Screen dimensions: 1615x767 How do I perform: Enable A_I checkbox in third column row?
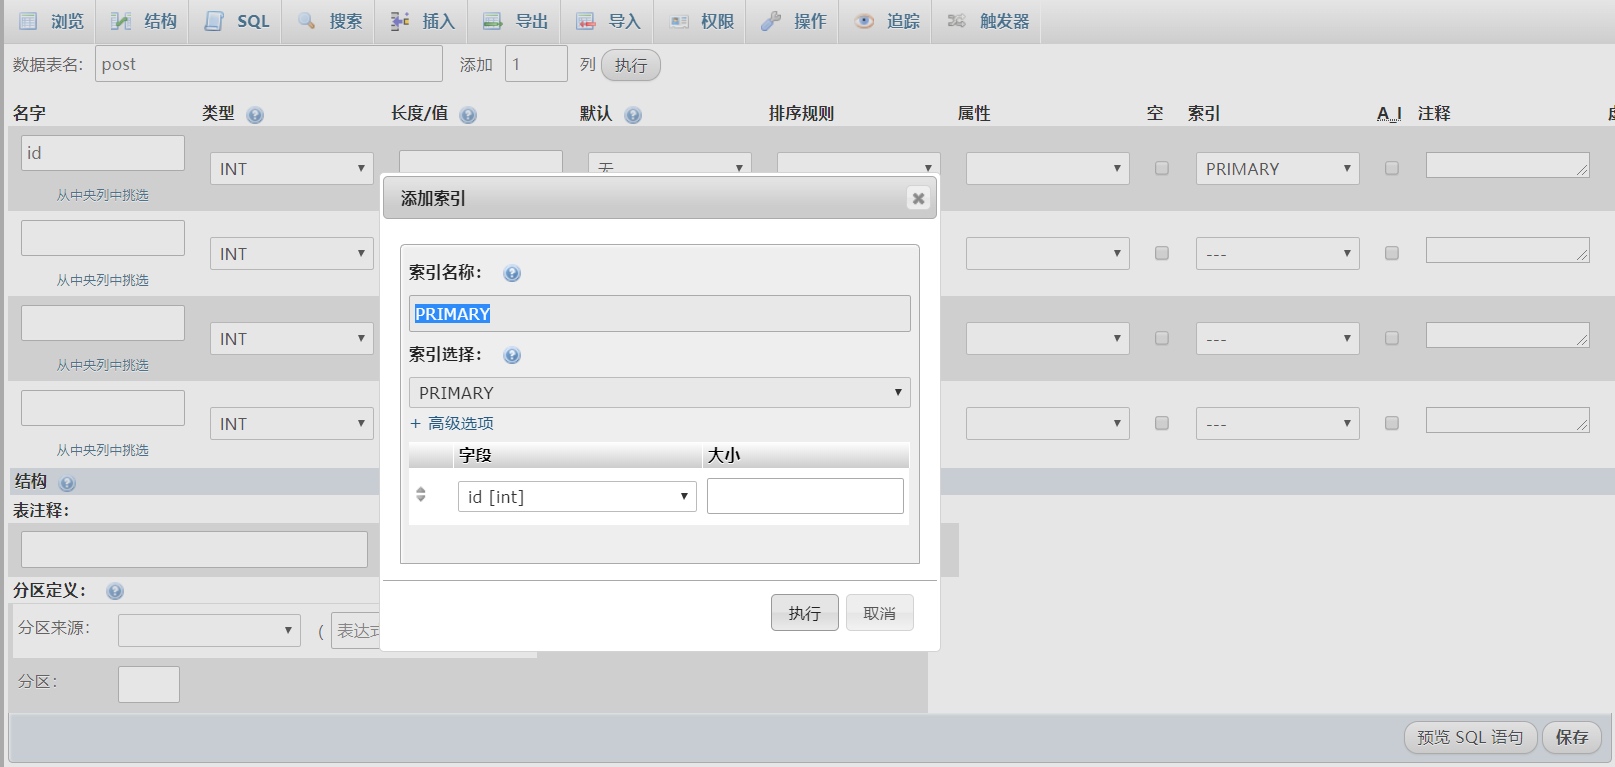tap(1391, 338)
